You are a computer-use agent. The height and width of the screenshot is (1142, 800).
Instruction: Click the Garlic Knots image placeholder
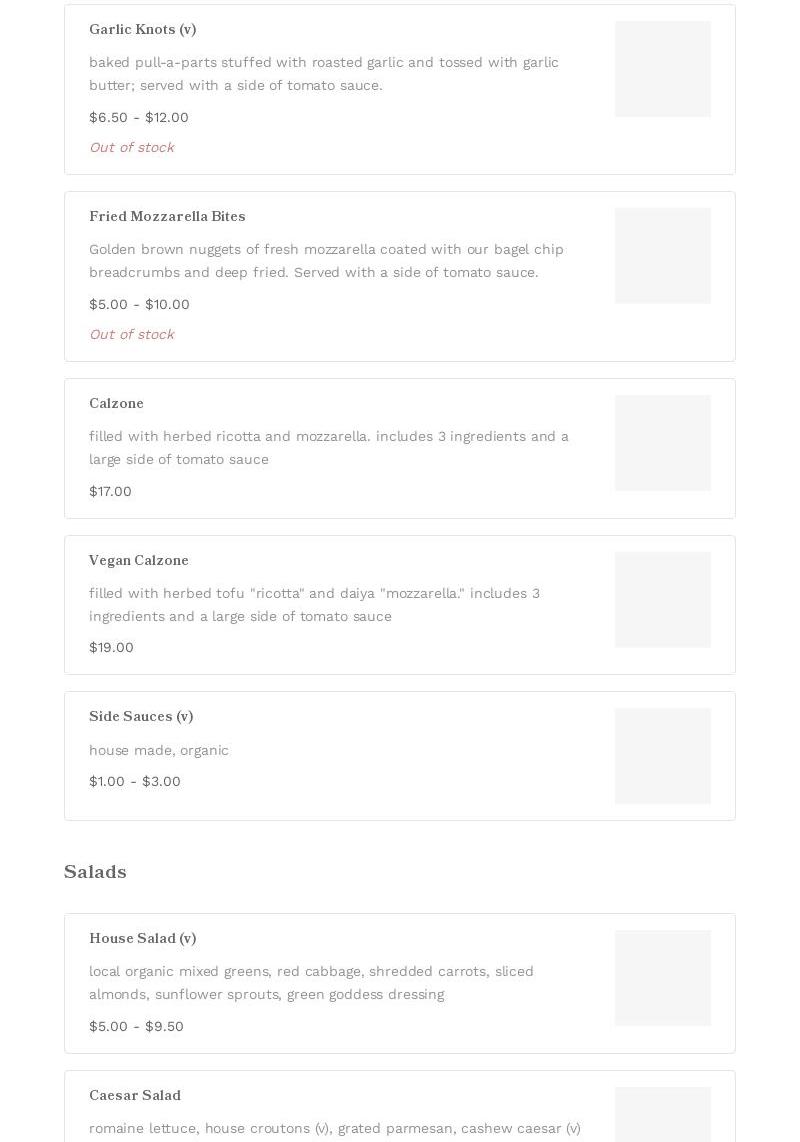(662, 68)
